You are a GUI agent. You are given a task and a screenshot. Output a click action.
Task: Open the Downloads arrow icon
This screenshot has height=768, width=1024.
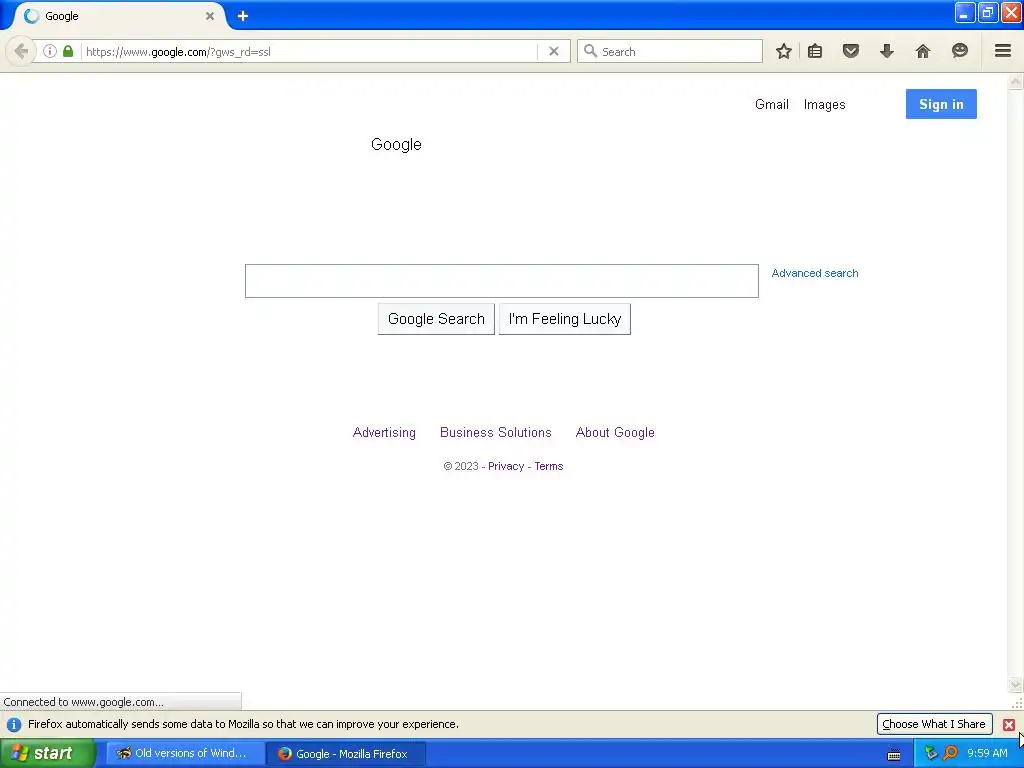tap(886, 51)
